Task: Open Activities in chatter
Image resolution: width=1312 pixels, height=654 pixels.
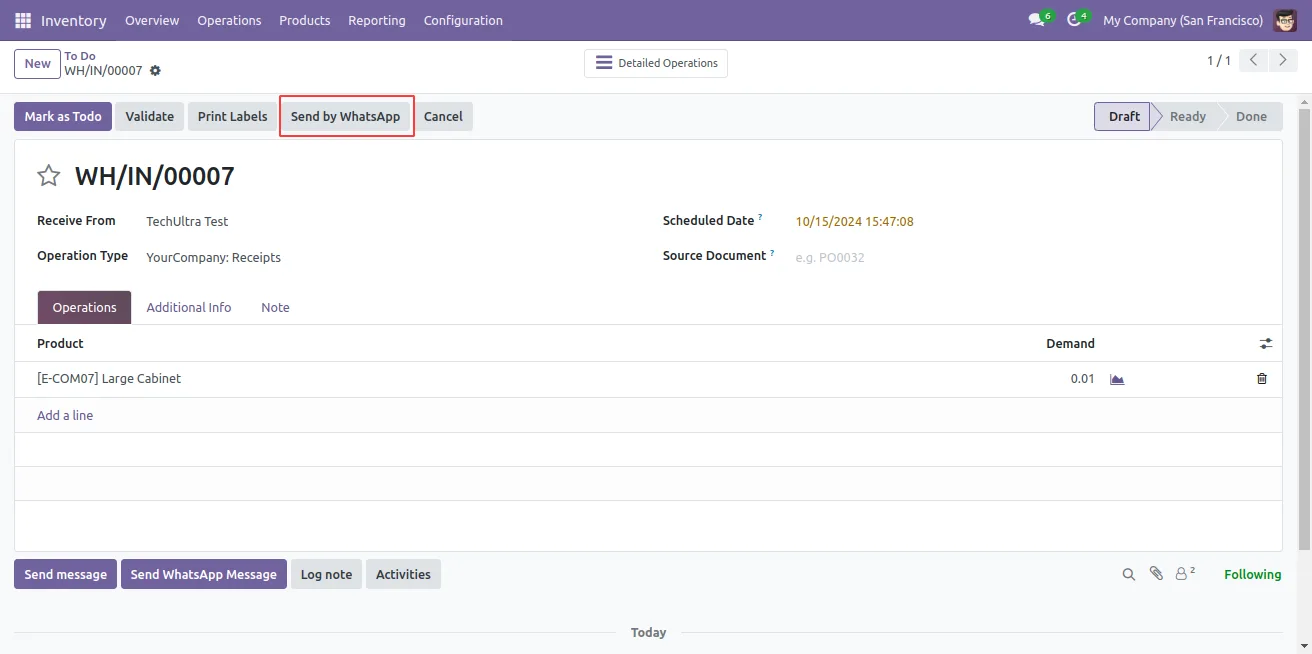Action: (x=403, y=574)
